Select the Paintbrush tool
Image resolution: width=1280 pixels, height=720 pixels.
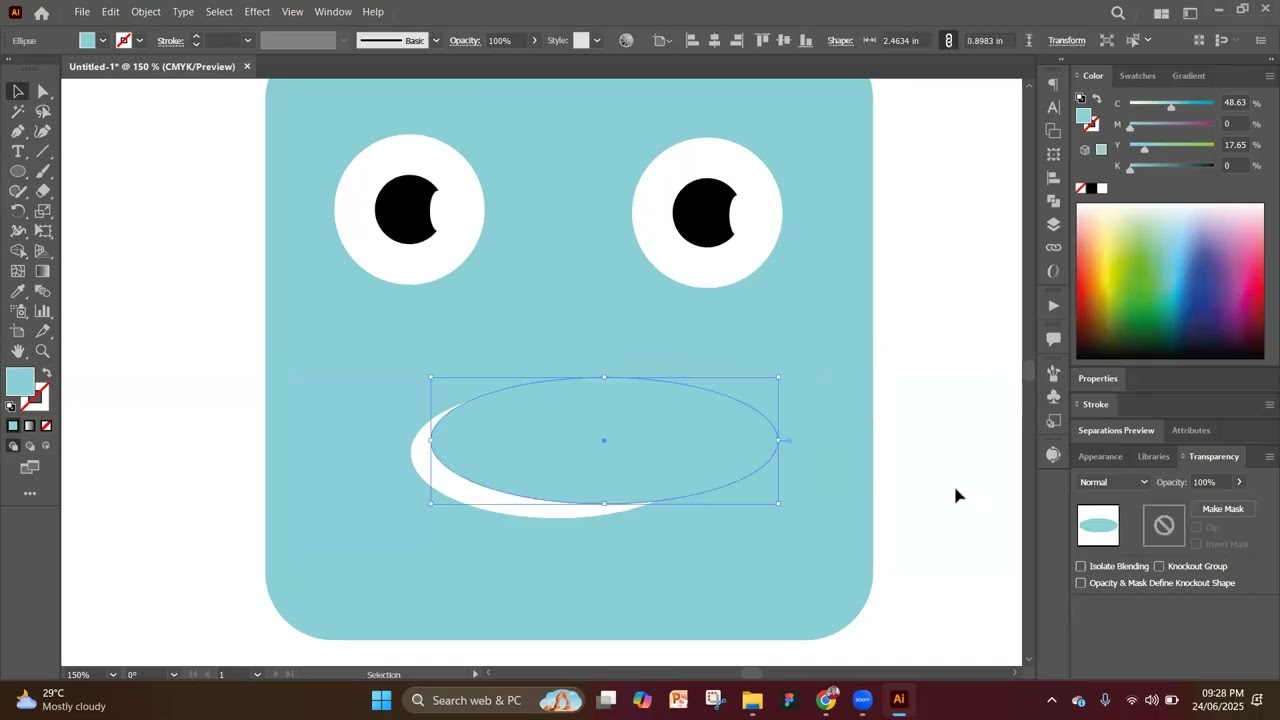click(x=43, y=171)
